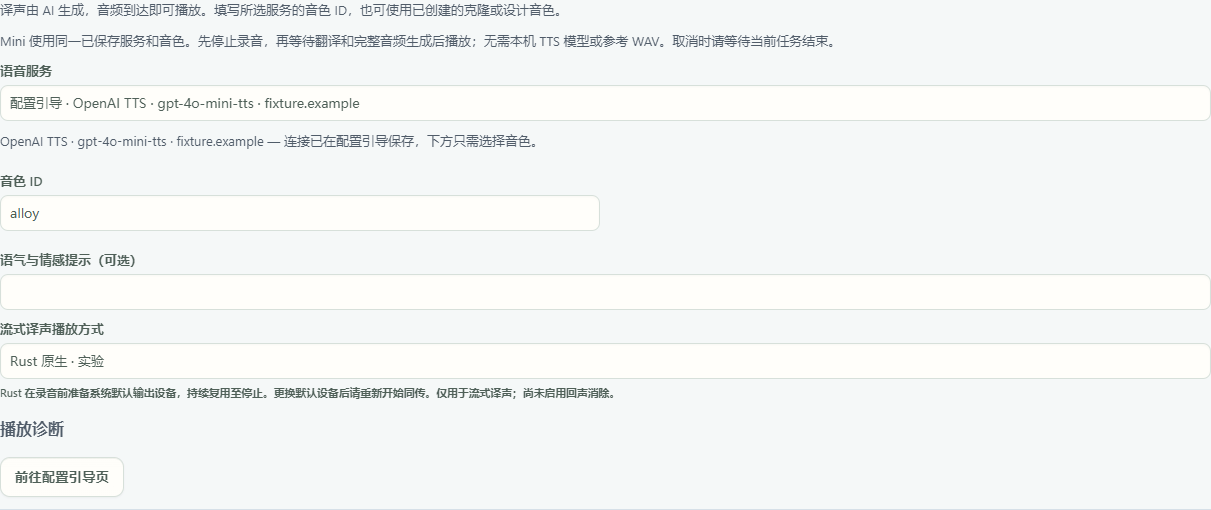Click the help text starting with OpenAI TTS

point(270,142)
